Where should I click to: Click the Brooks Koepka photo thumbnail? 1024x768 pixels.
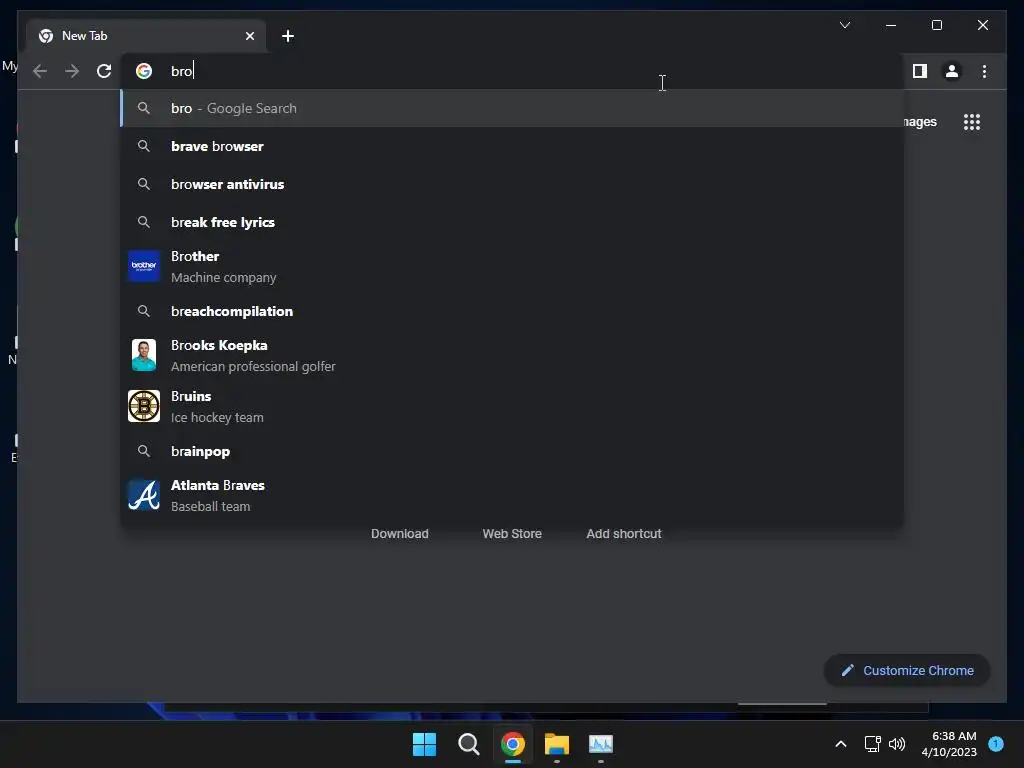pos(144,355)
